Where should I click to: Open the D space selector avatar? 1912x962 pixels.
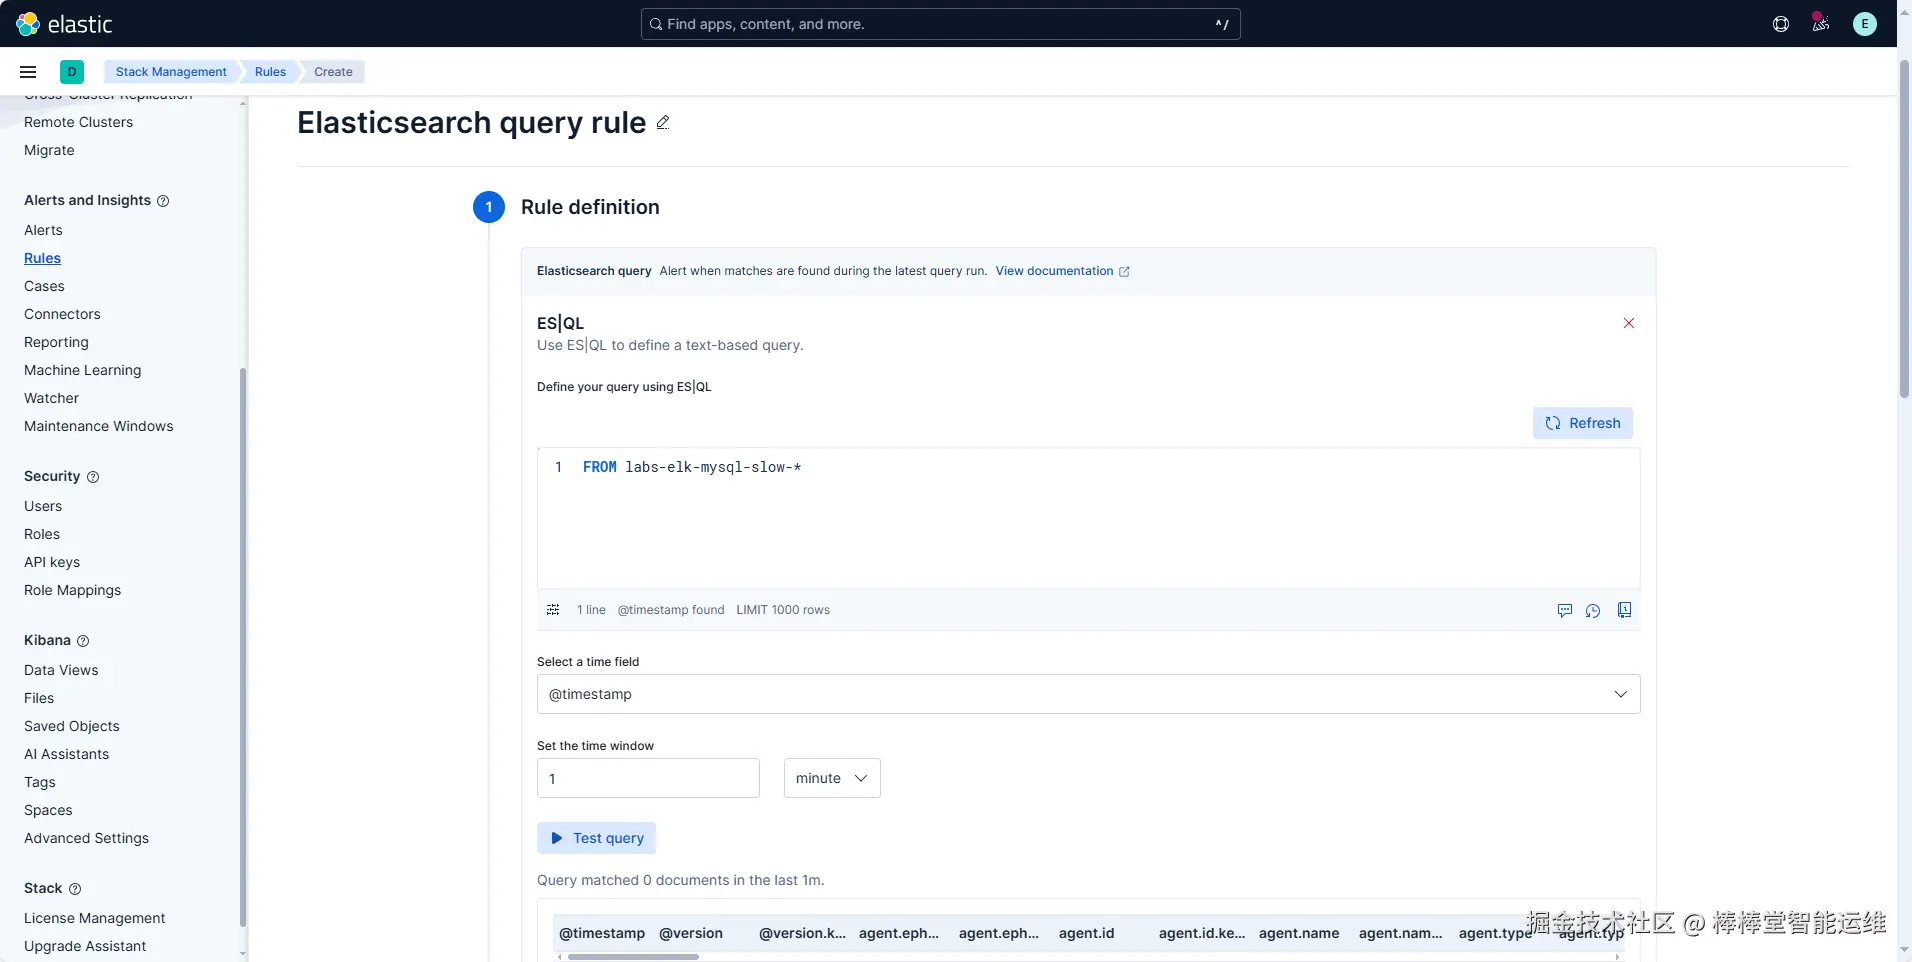[x=72, y=72]
